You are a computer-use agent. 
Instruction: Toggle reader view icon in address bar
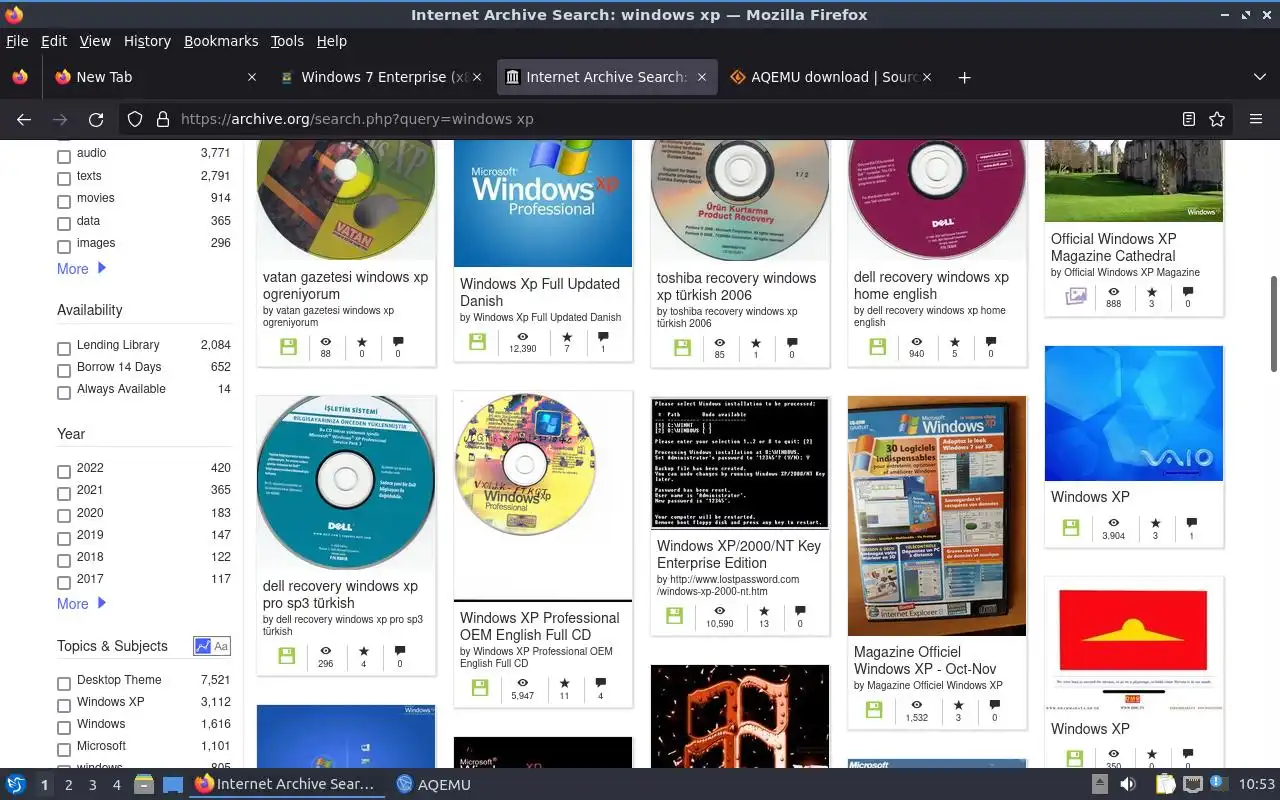[1189, 119]
